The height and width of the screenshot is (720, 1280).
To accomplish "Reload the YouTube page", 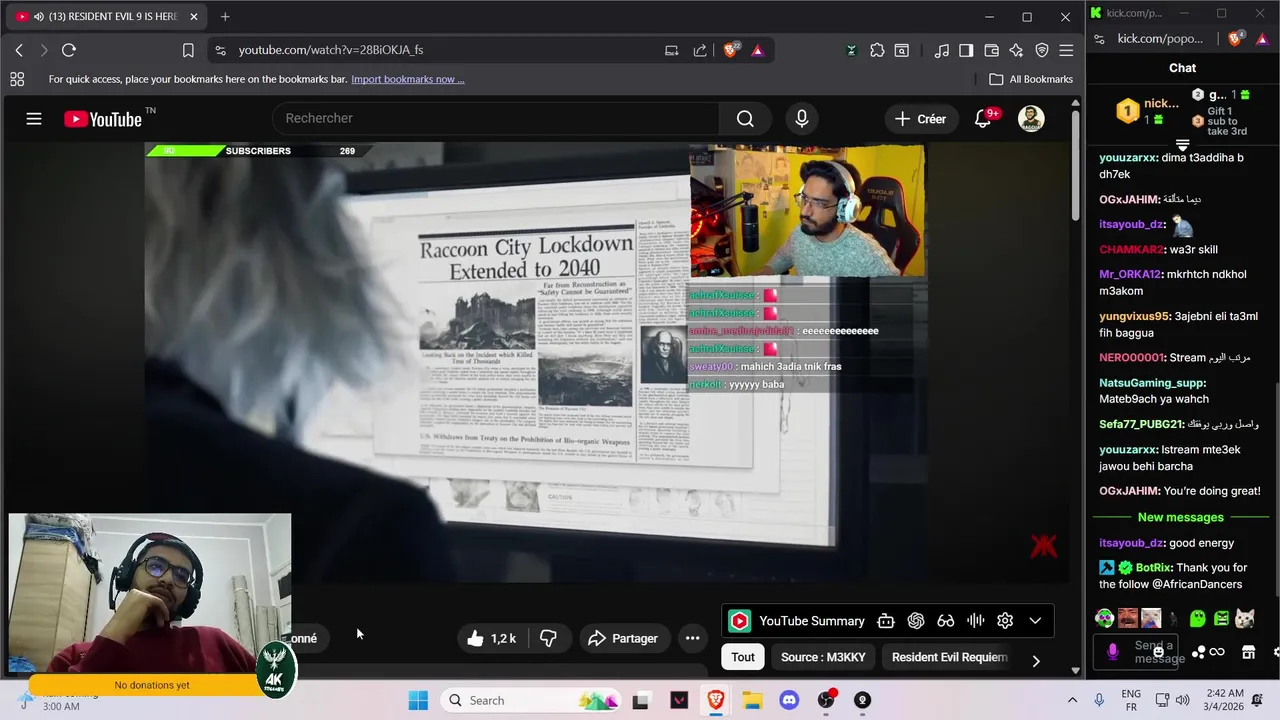I will (69, 50).
